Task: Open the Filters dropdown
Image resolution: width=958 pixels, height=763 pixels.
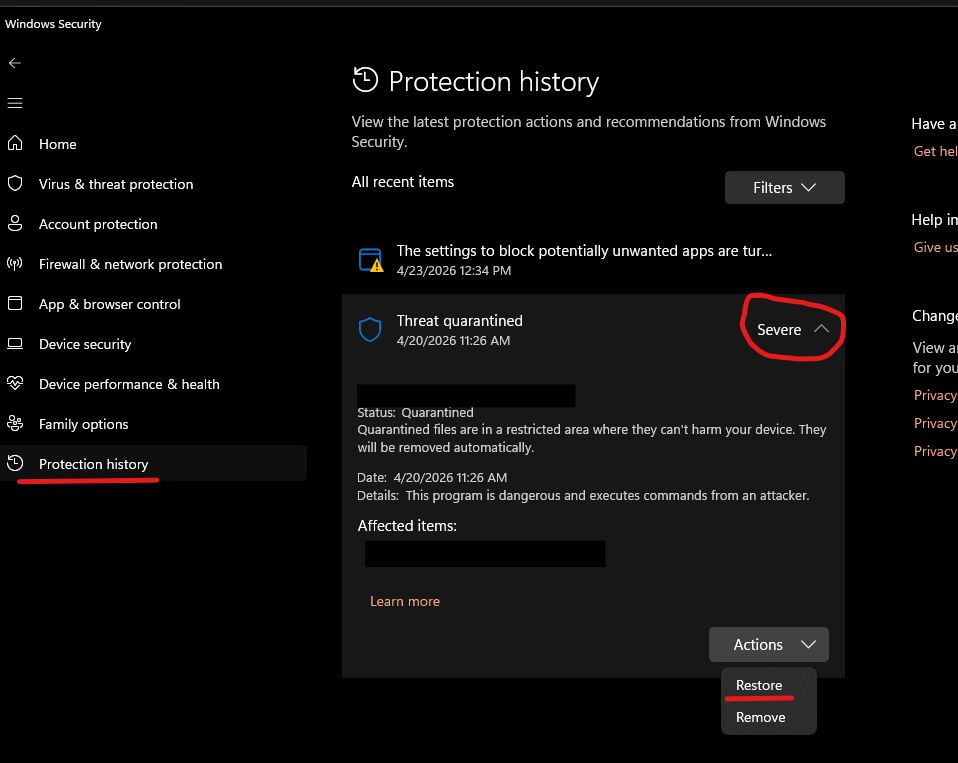Action: (x=784, y=188)
